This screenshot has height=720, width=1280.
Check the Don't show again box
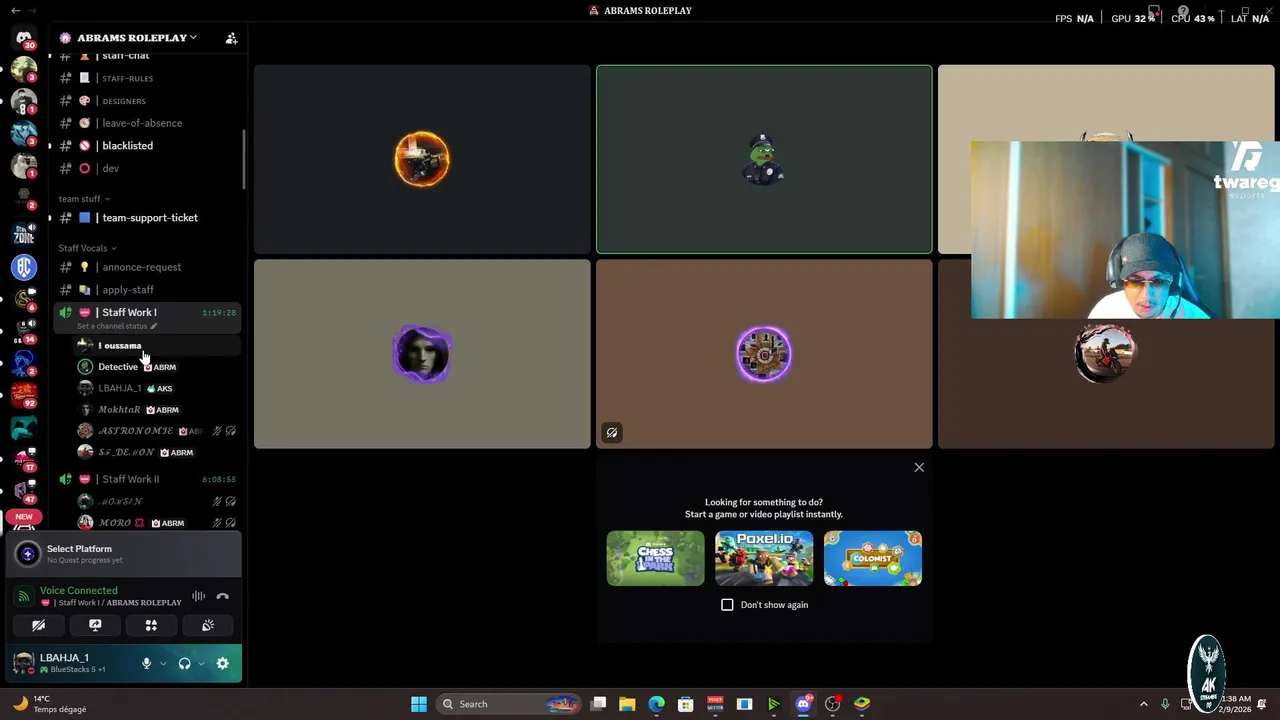pyautogui.click(x=727, y=605)
